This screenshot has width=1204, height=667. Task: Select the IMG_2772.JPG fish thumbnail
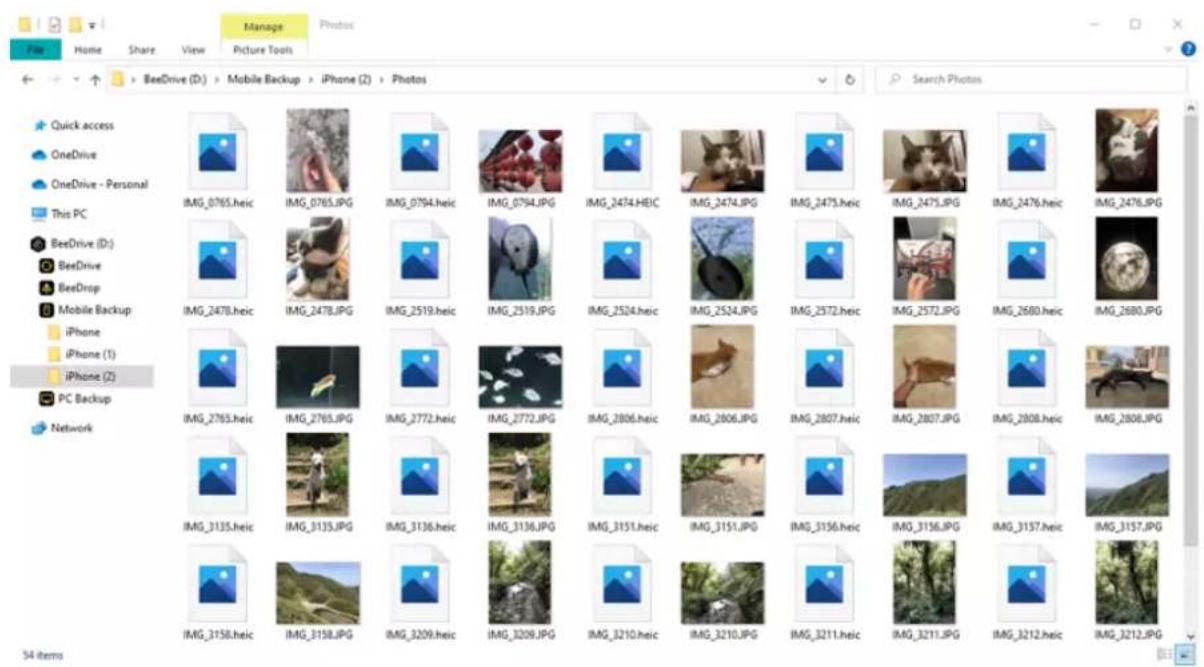[520, 377]
